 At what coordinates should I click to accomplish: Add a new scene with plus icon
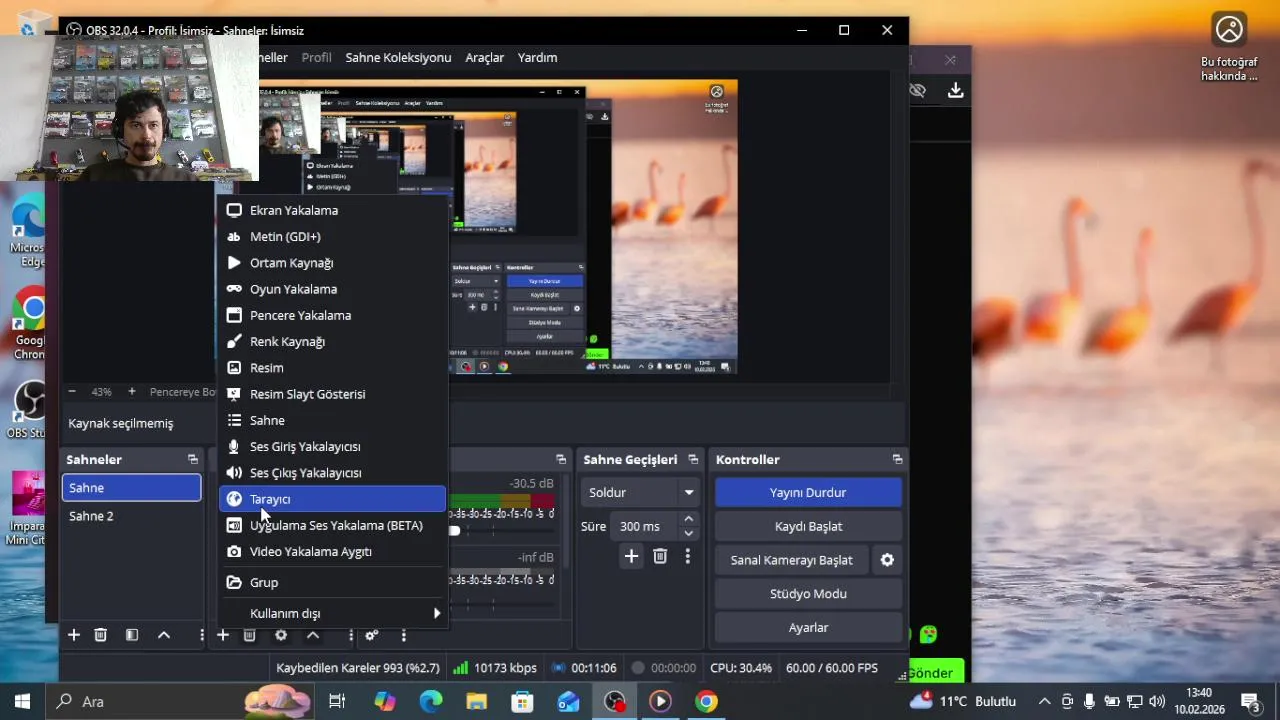73,635
